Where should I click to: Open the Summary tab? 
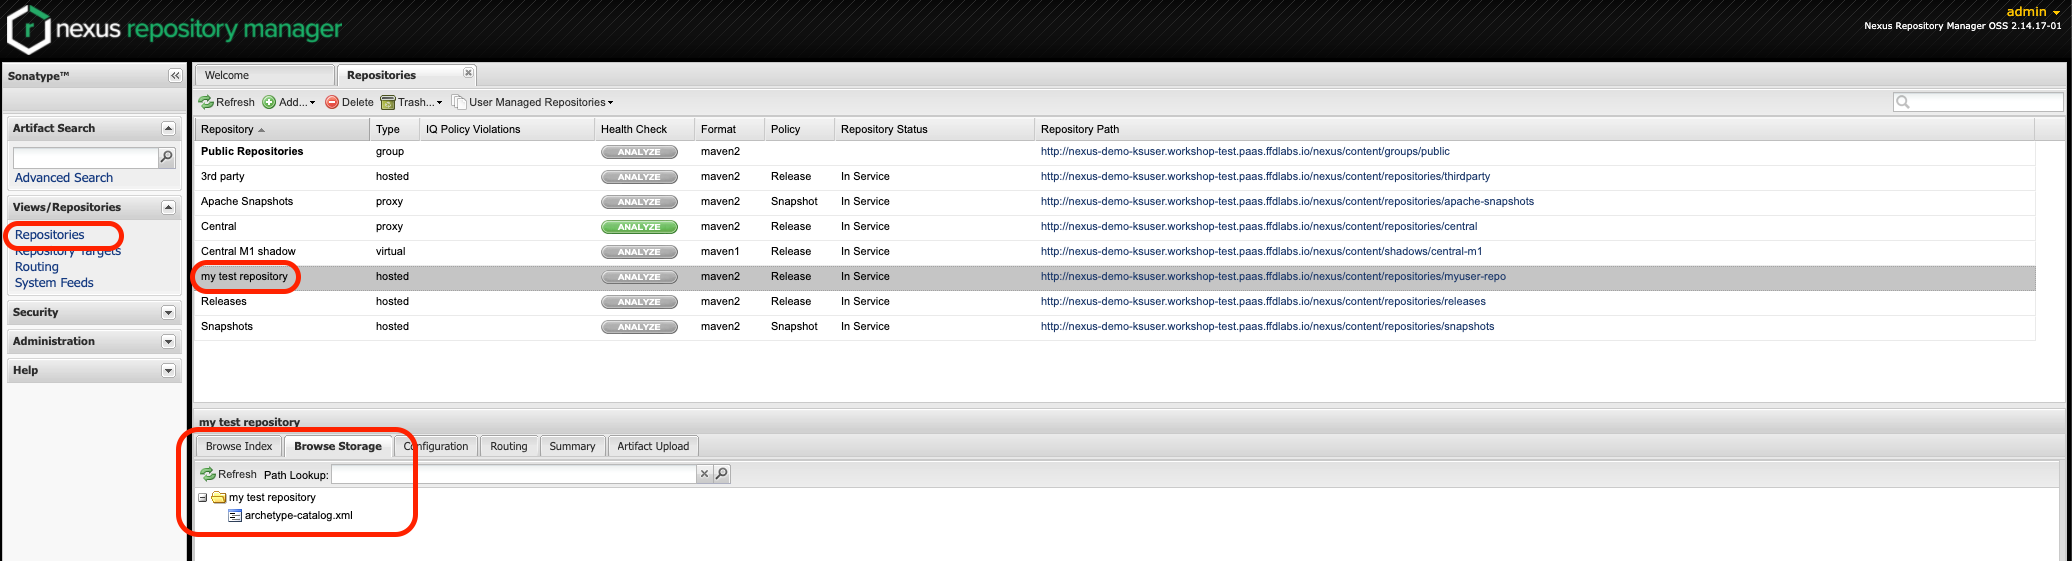click(572, 446)
